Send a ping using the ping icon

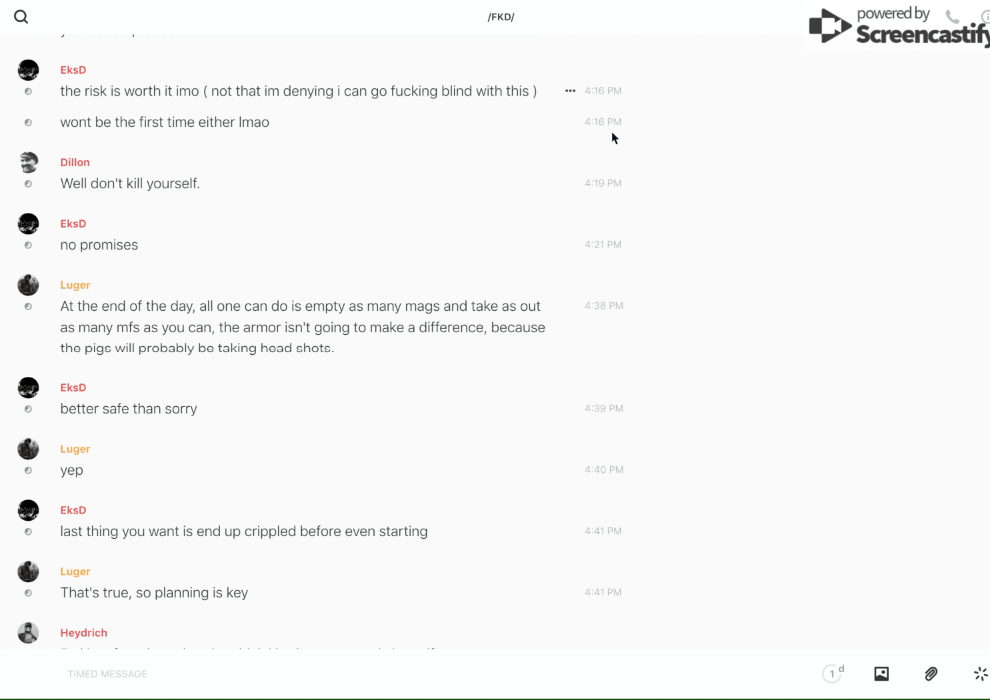click(x=980, y=674)
